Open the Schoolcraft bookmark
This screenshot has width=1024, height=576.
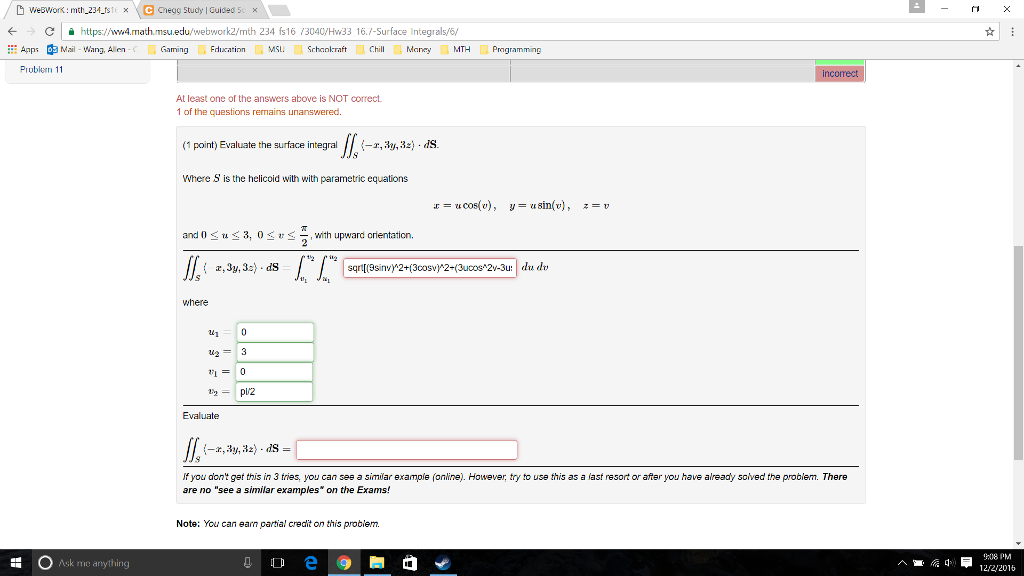[321, 48]
